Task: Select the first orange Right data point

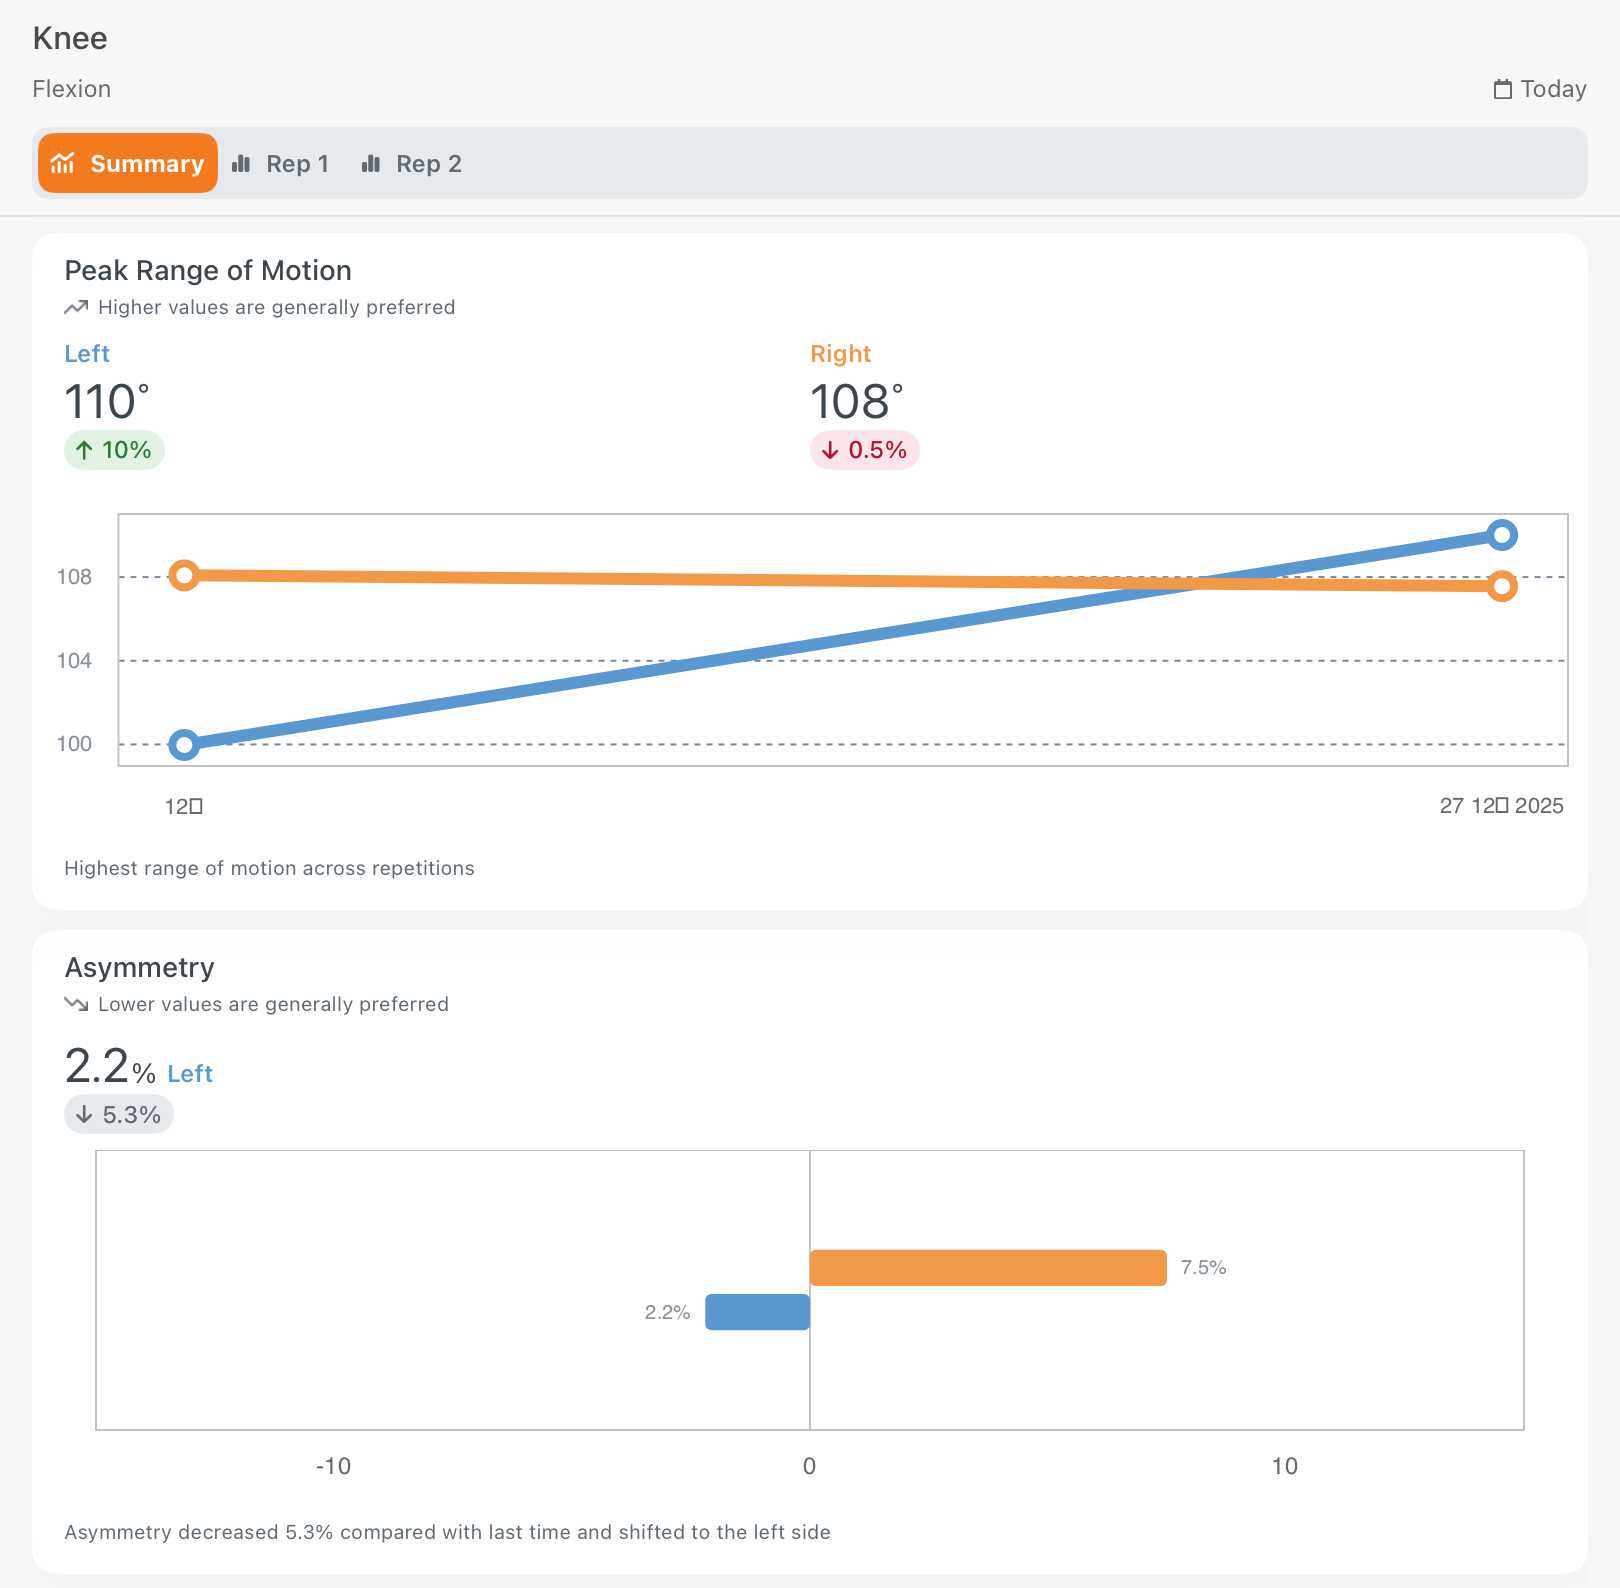Action: 184,575
